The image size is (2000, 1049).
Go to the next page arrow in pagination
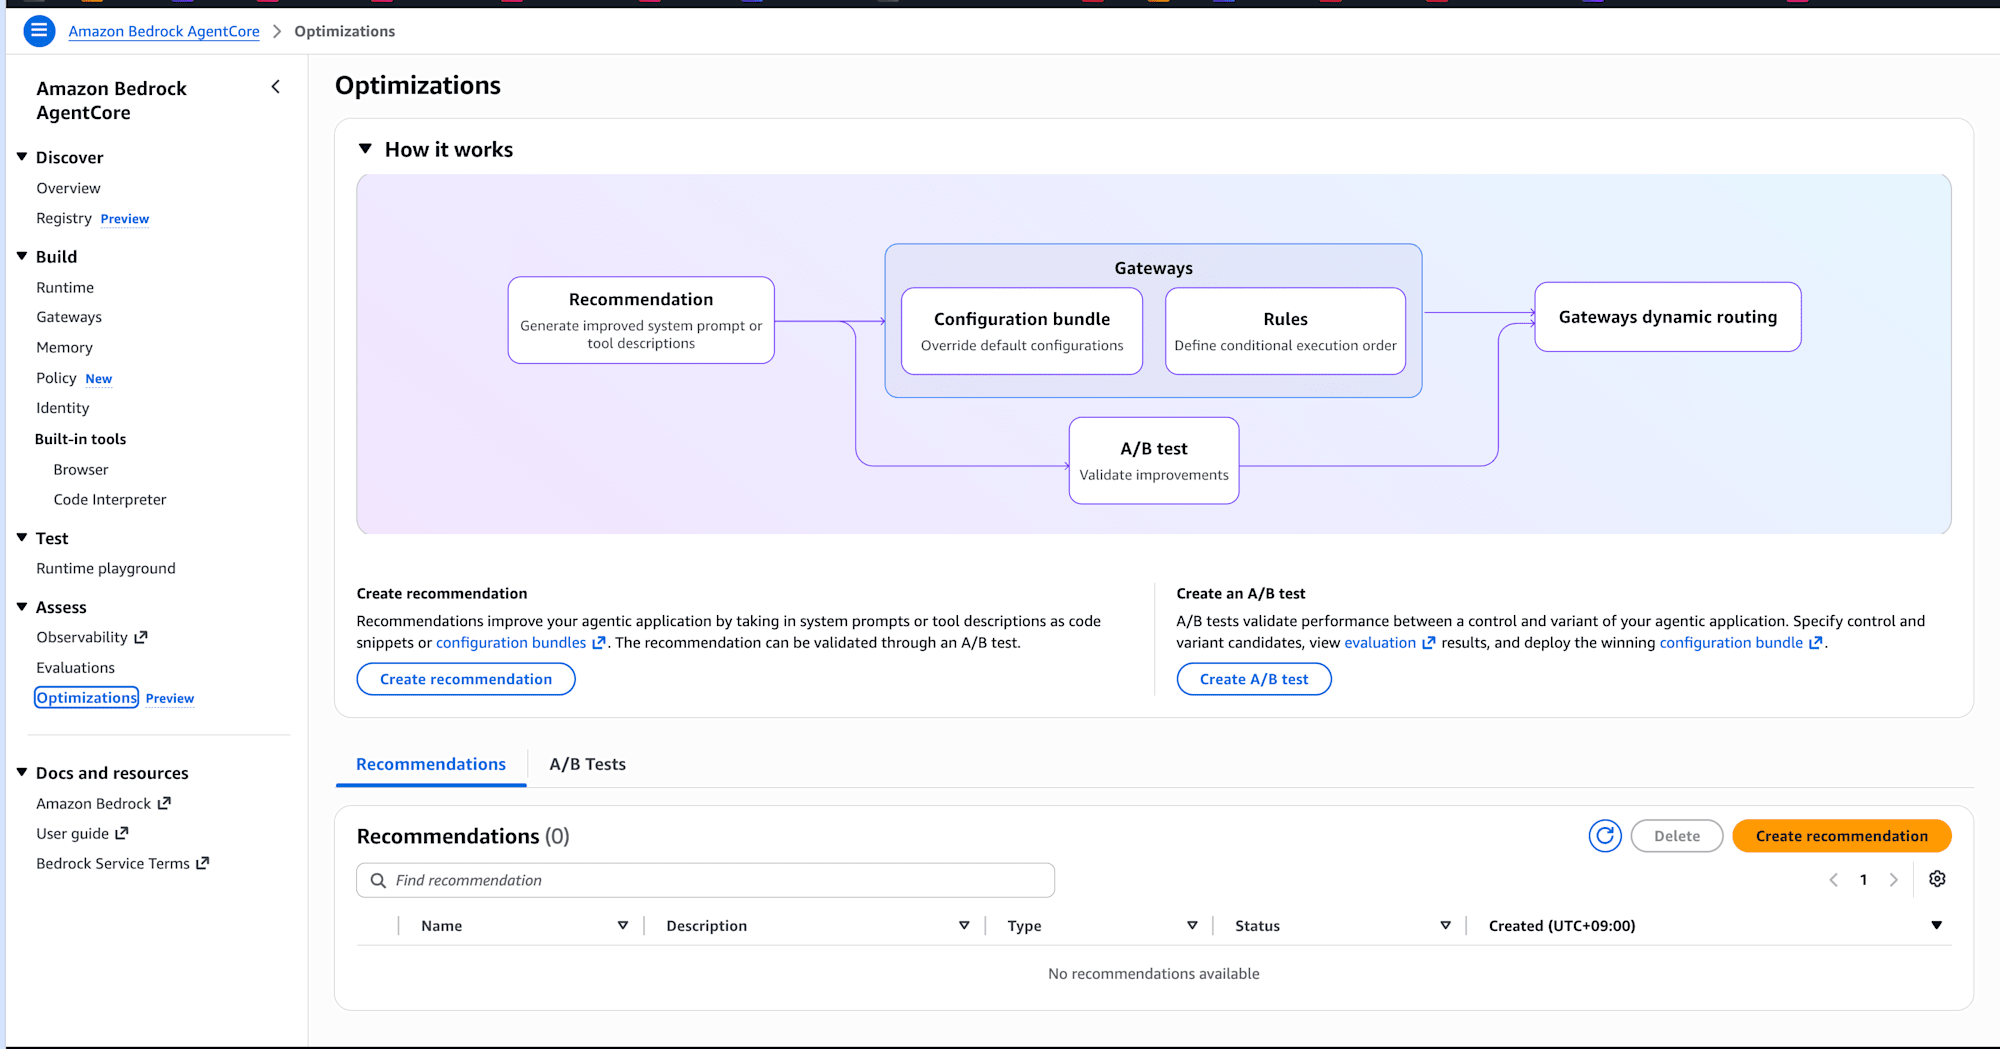(x=1893, y=880)
